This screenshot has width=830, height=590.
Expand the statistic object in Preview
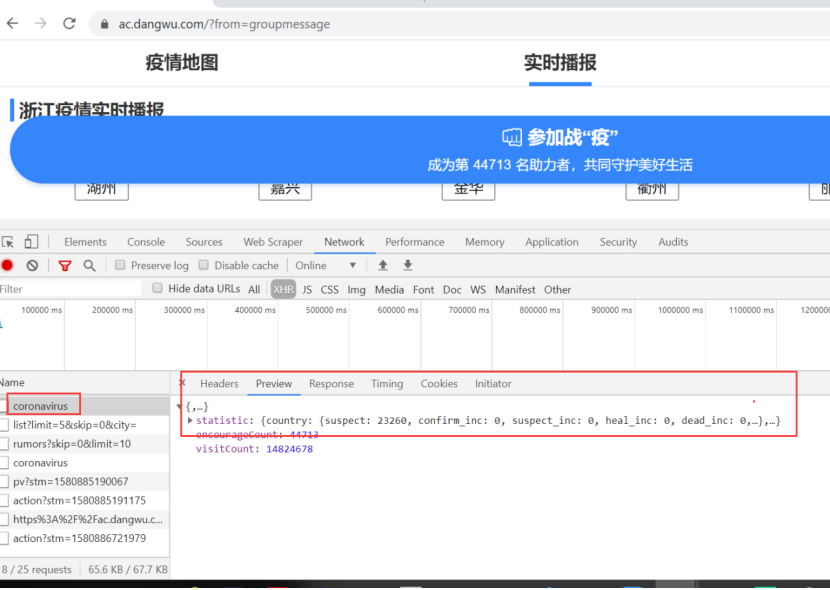click(x=190, y=421)
